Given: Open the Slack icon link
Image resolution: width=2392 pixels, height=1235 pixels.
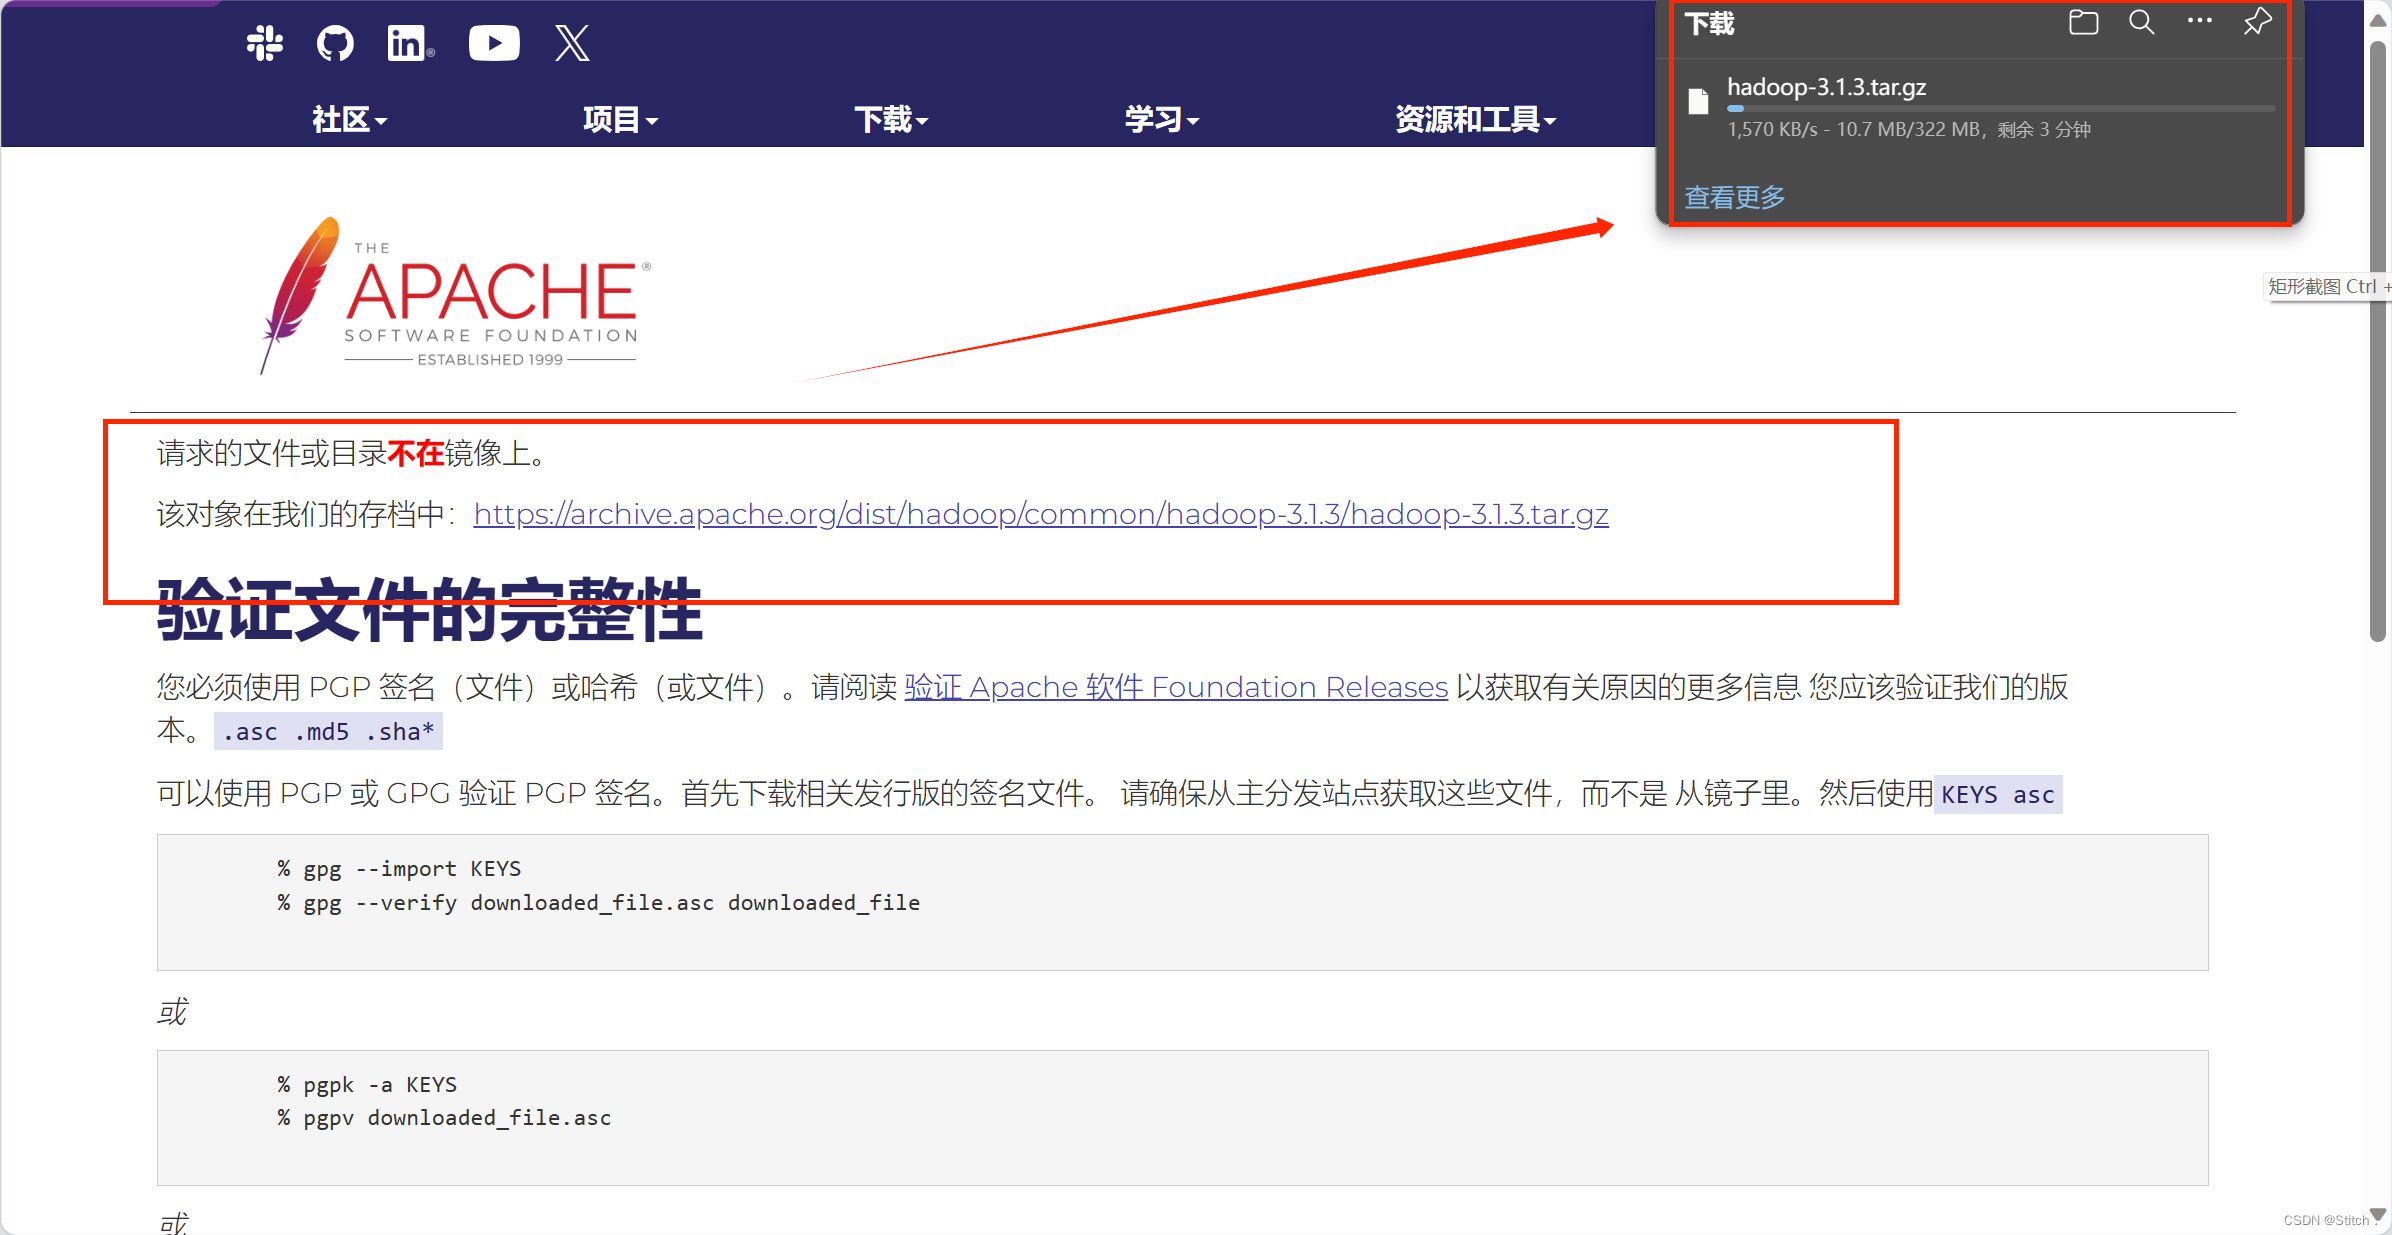Looking at the screenshot, I should 265,43.
